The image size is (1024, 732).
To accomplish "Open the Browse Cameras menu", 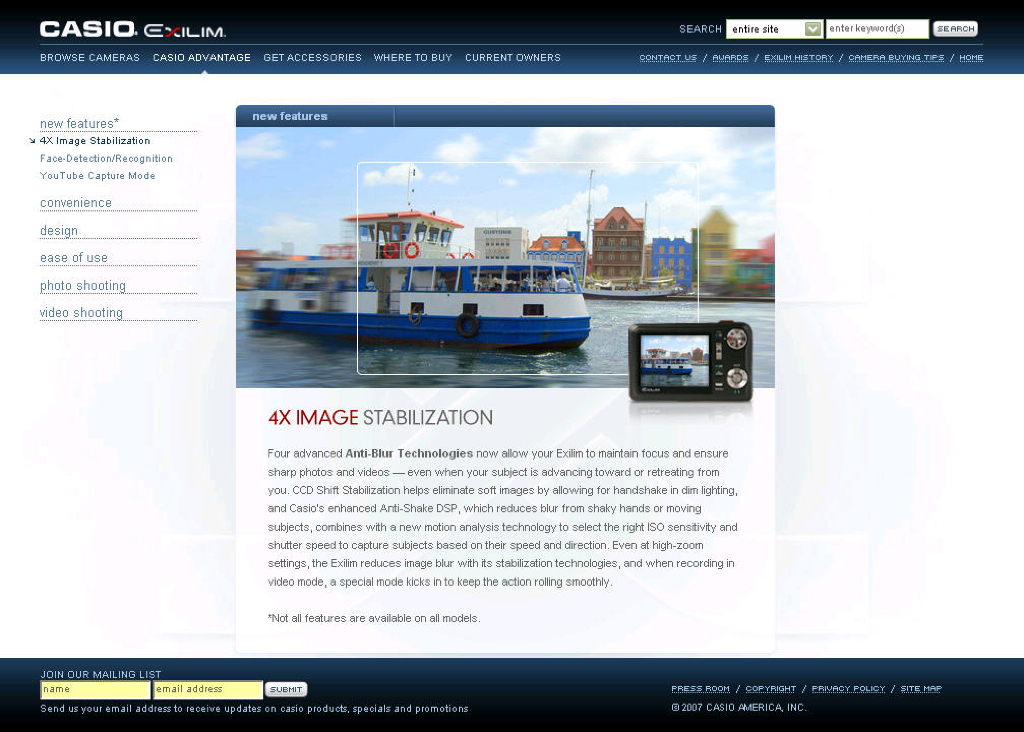I will [90, 57].
